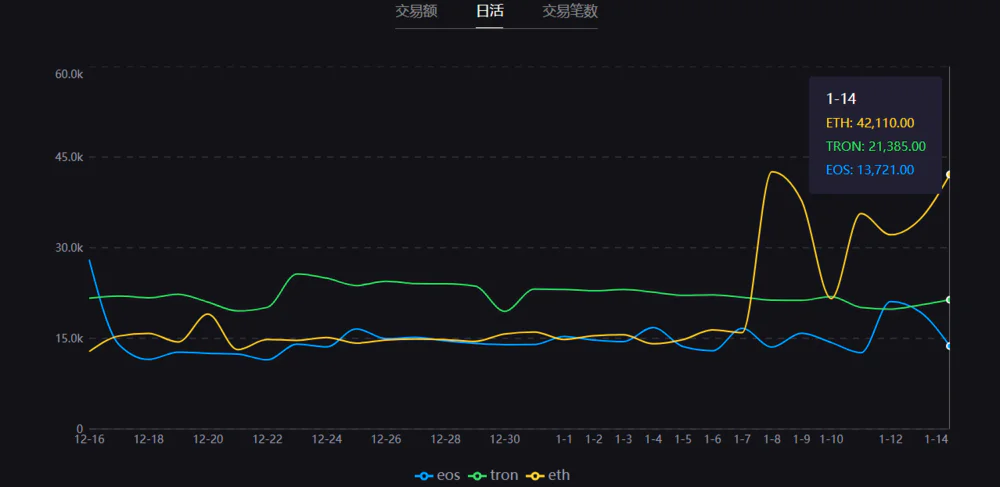
Task: Open the 交易笔数 tab
Action: pos(570,12)
